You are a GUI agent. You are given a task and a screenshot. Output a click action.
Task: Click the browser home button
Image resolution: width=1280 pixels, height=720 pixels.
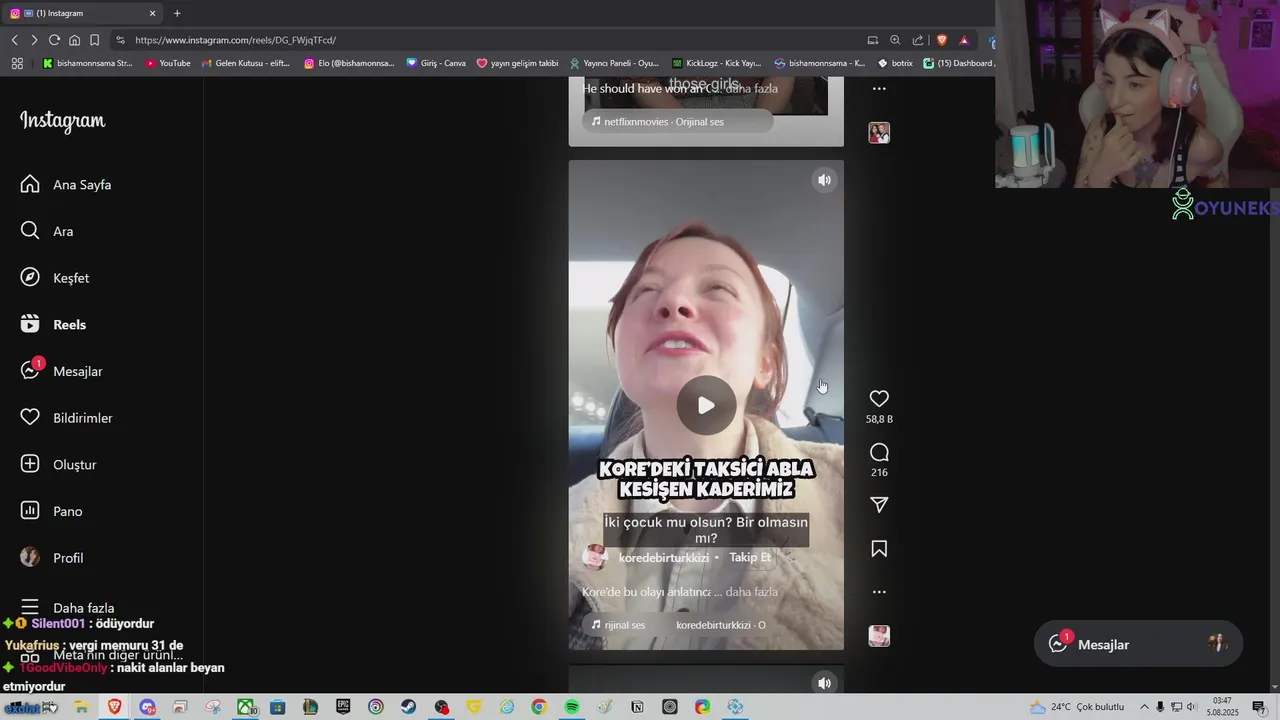(74, 40)
